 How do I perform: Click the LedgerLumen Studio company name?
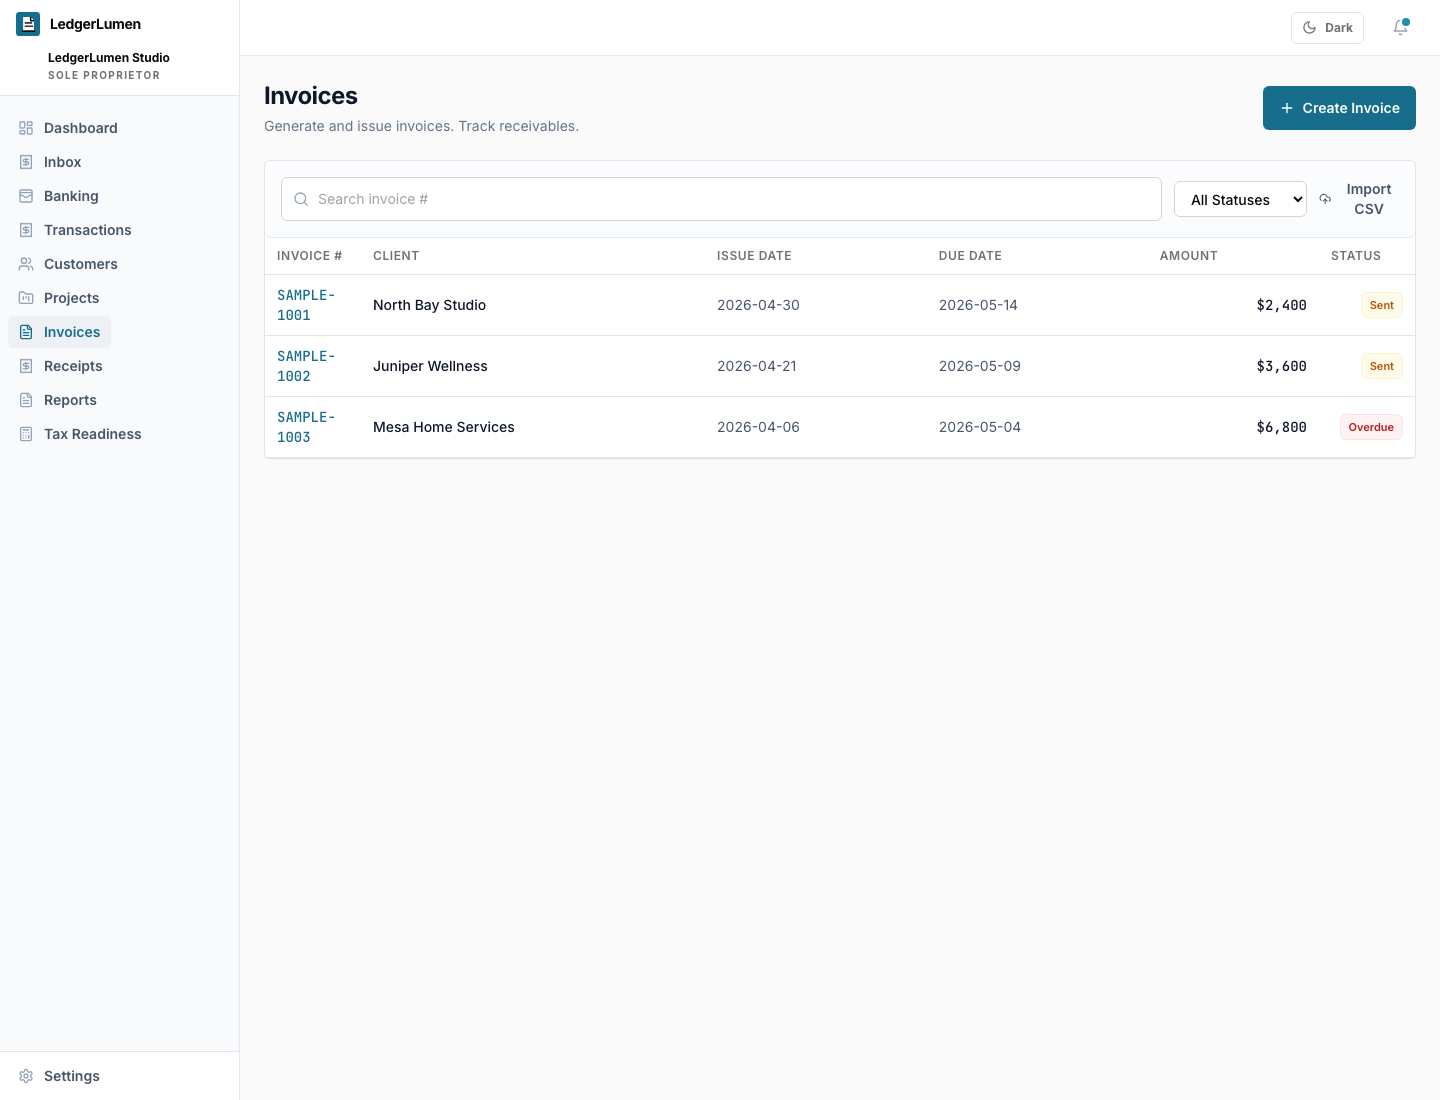click(109, 58)
